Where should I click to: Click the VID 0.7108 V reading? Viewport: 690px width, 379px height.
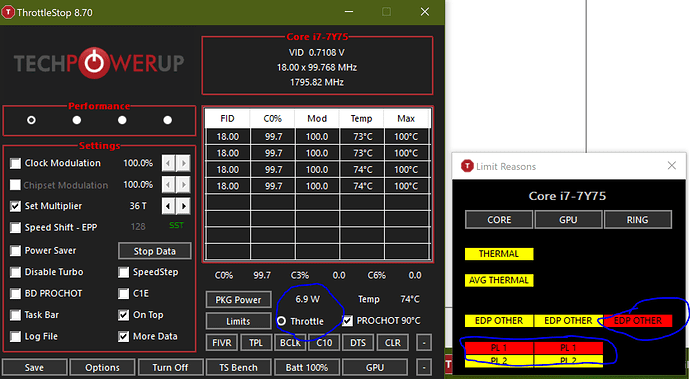(x=317, y=53)
